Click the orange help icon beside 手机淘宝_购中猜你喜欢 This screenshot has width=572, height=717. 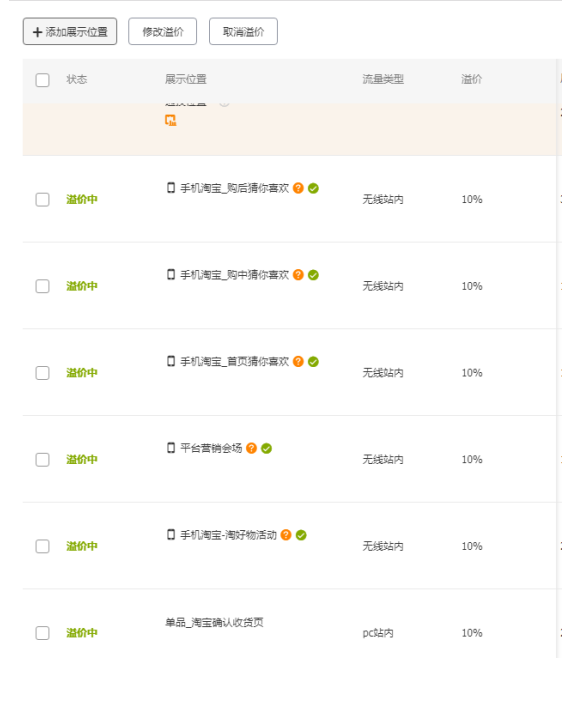click(298, 274)
